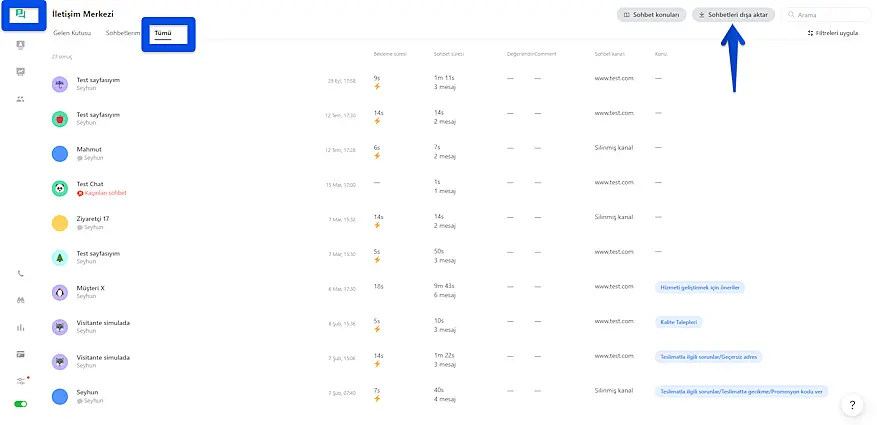
Task: Open the binoculars visitor monitoring icon
Action: pos(21,300)
